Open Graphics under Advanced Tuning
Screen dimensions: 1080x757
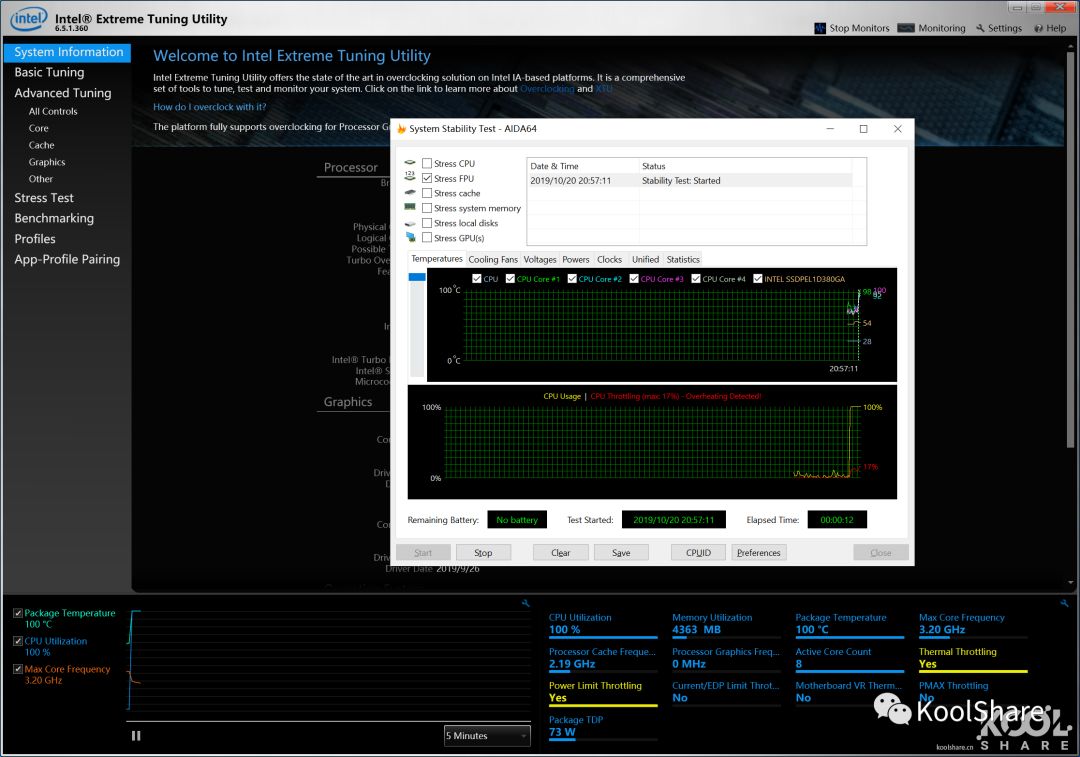[47, 162]
